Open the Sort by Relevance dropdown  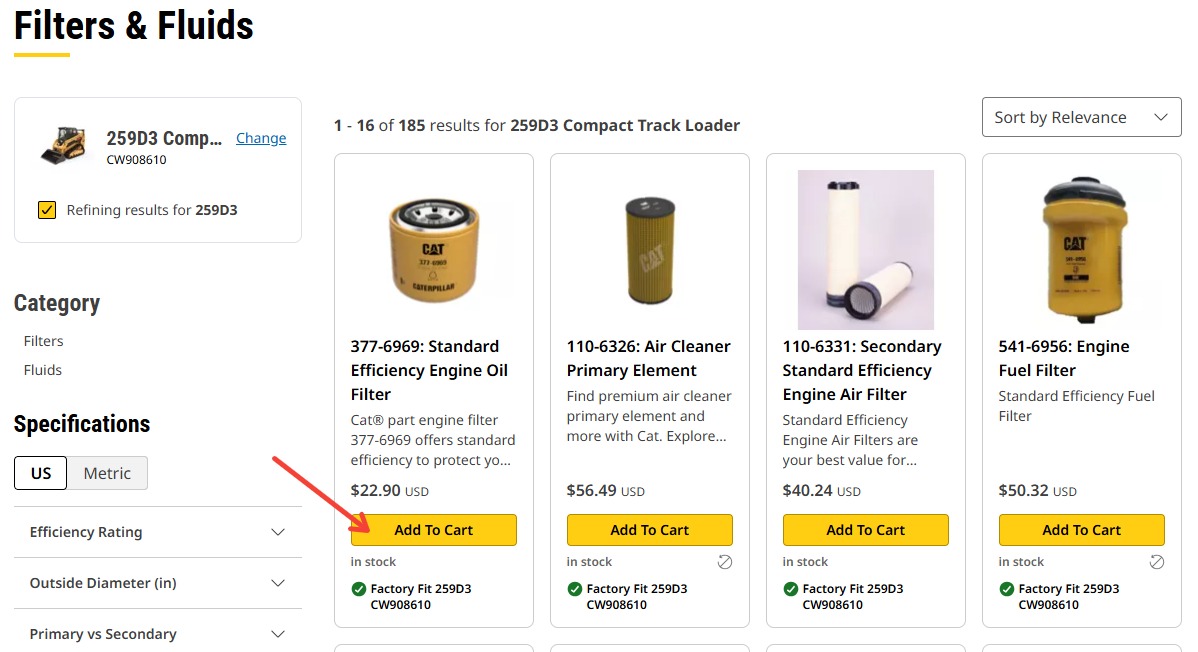pos(1081,117)
